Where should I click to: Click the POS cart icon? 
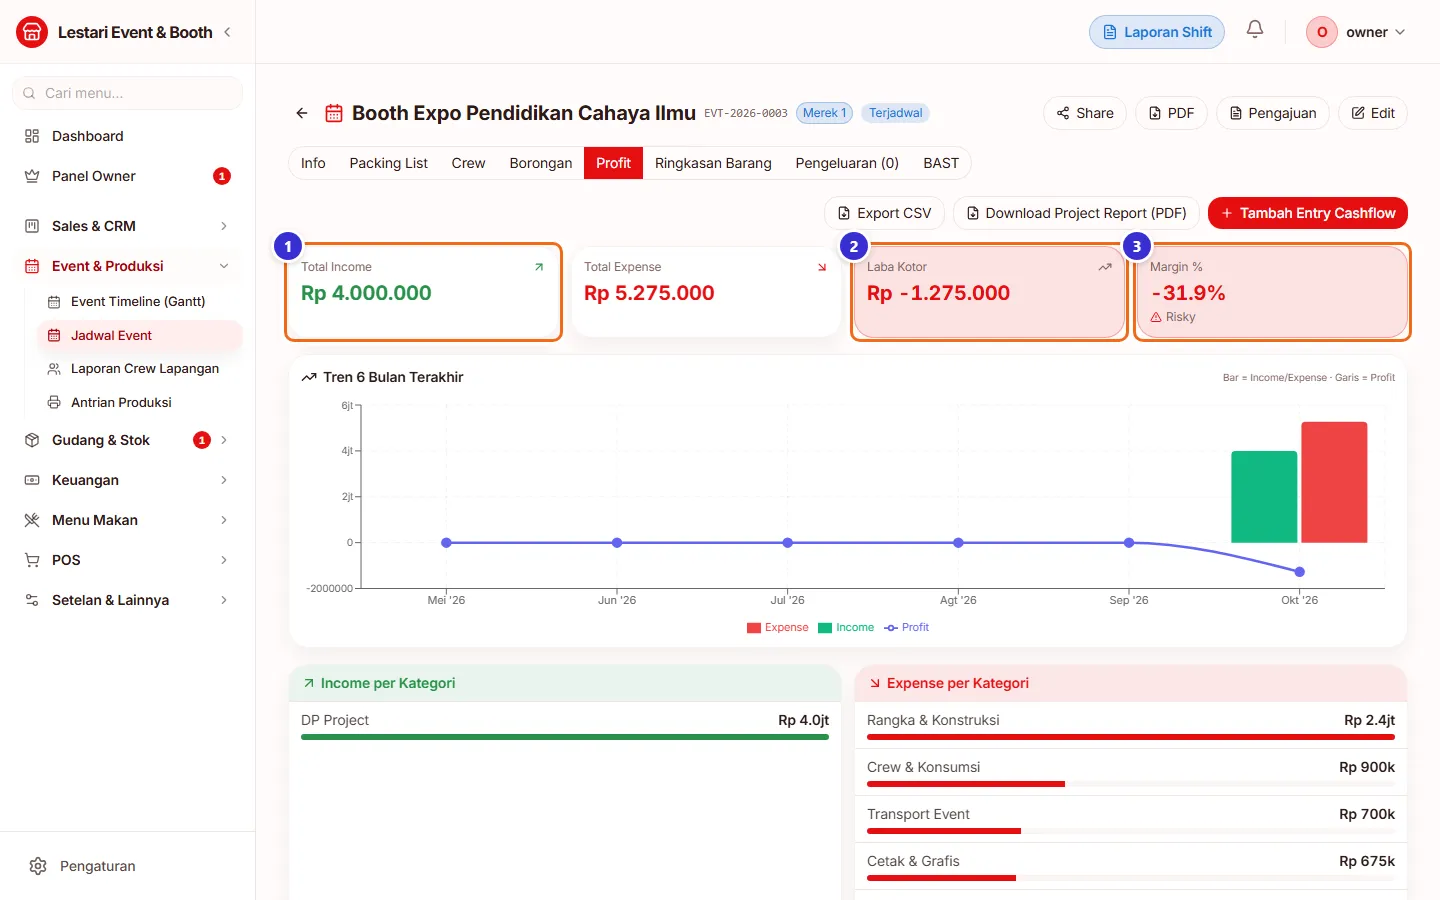point(32,560)
